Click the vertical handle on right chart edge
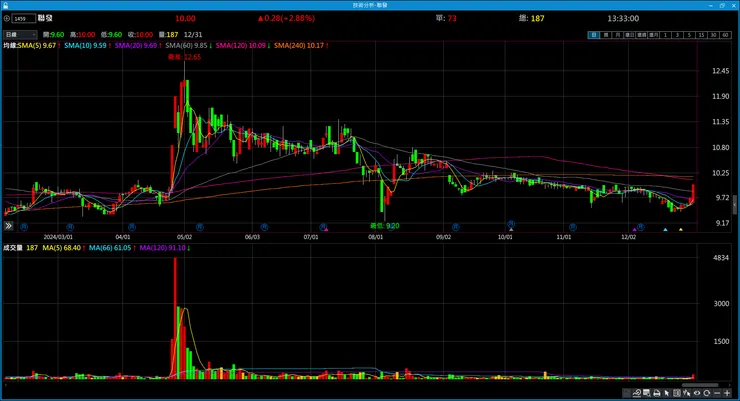This screenshot has height=401, width=740. [734, 205]
